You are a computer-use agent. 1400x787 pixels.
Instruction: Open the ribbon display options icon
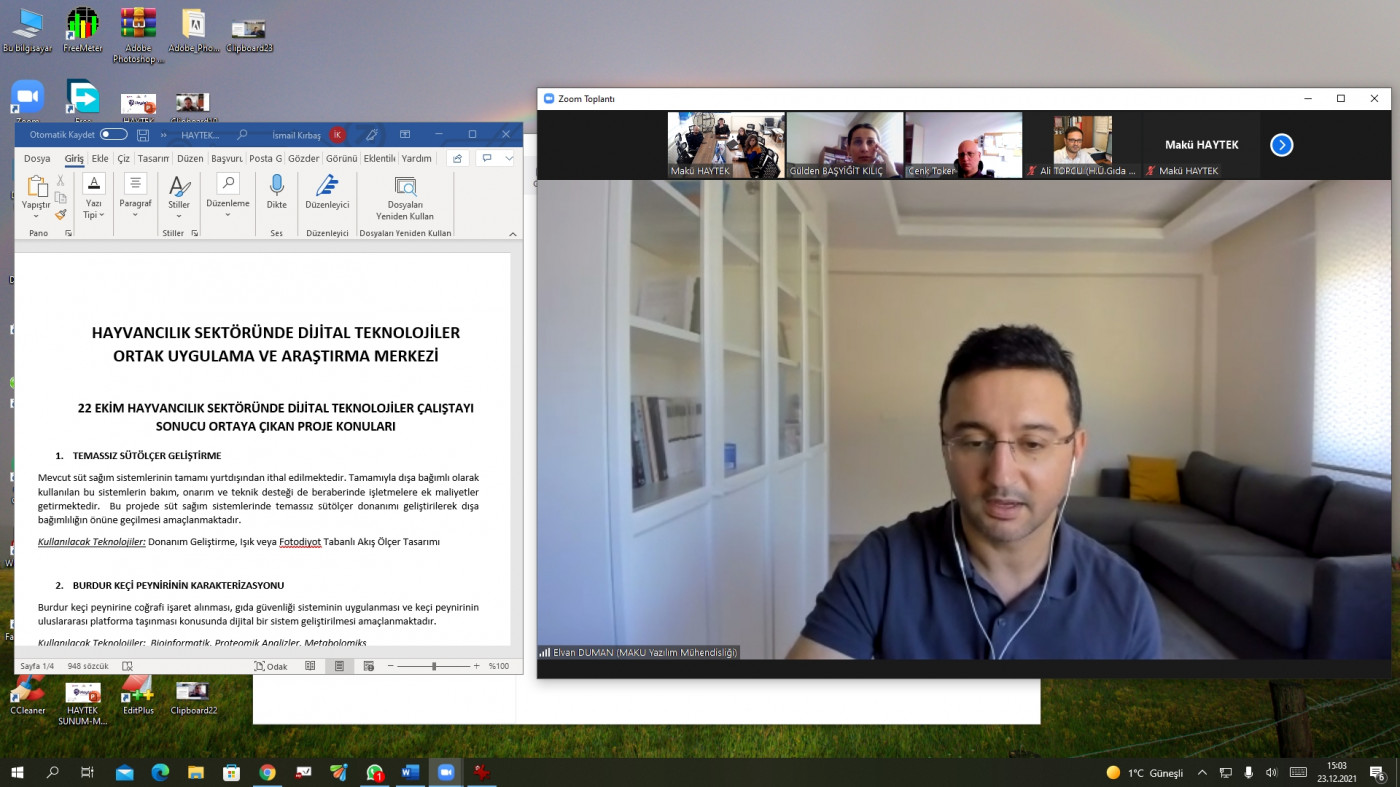(x=405, y=134)
